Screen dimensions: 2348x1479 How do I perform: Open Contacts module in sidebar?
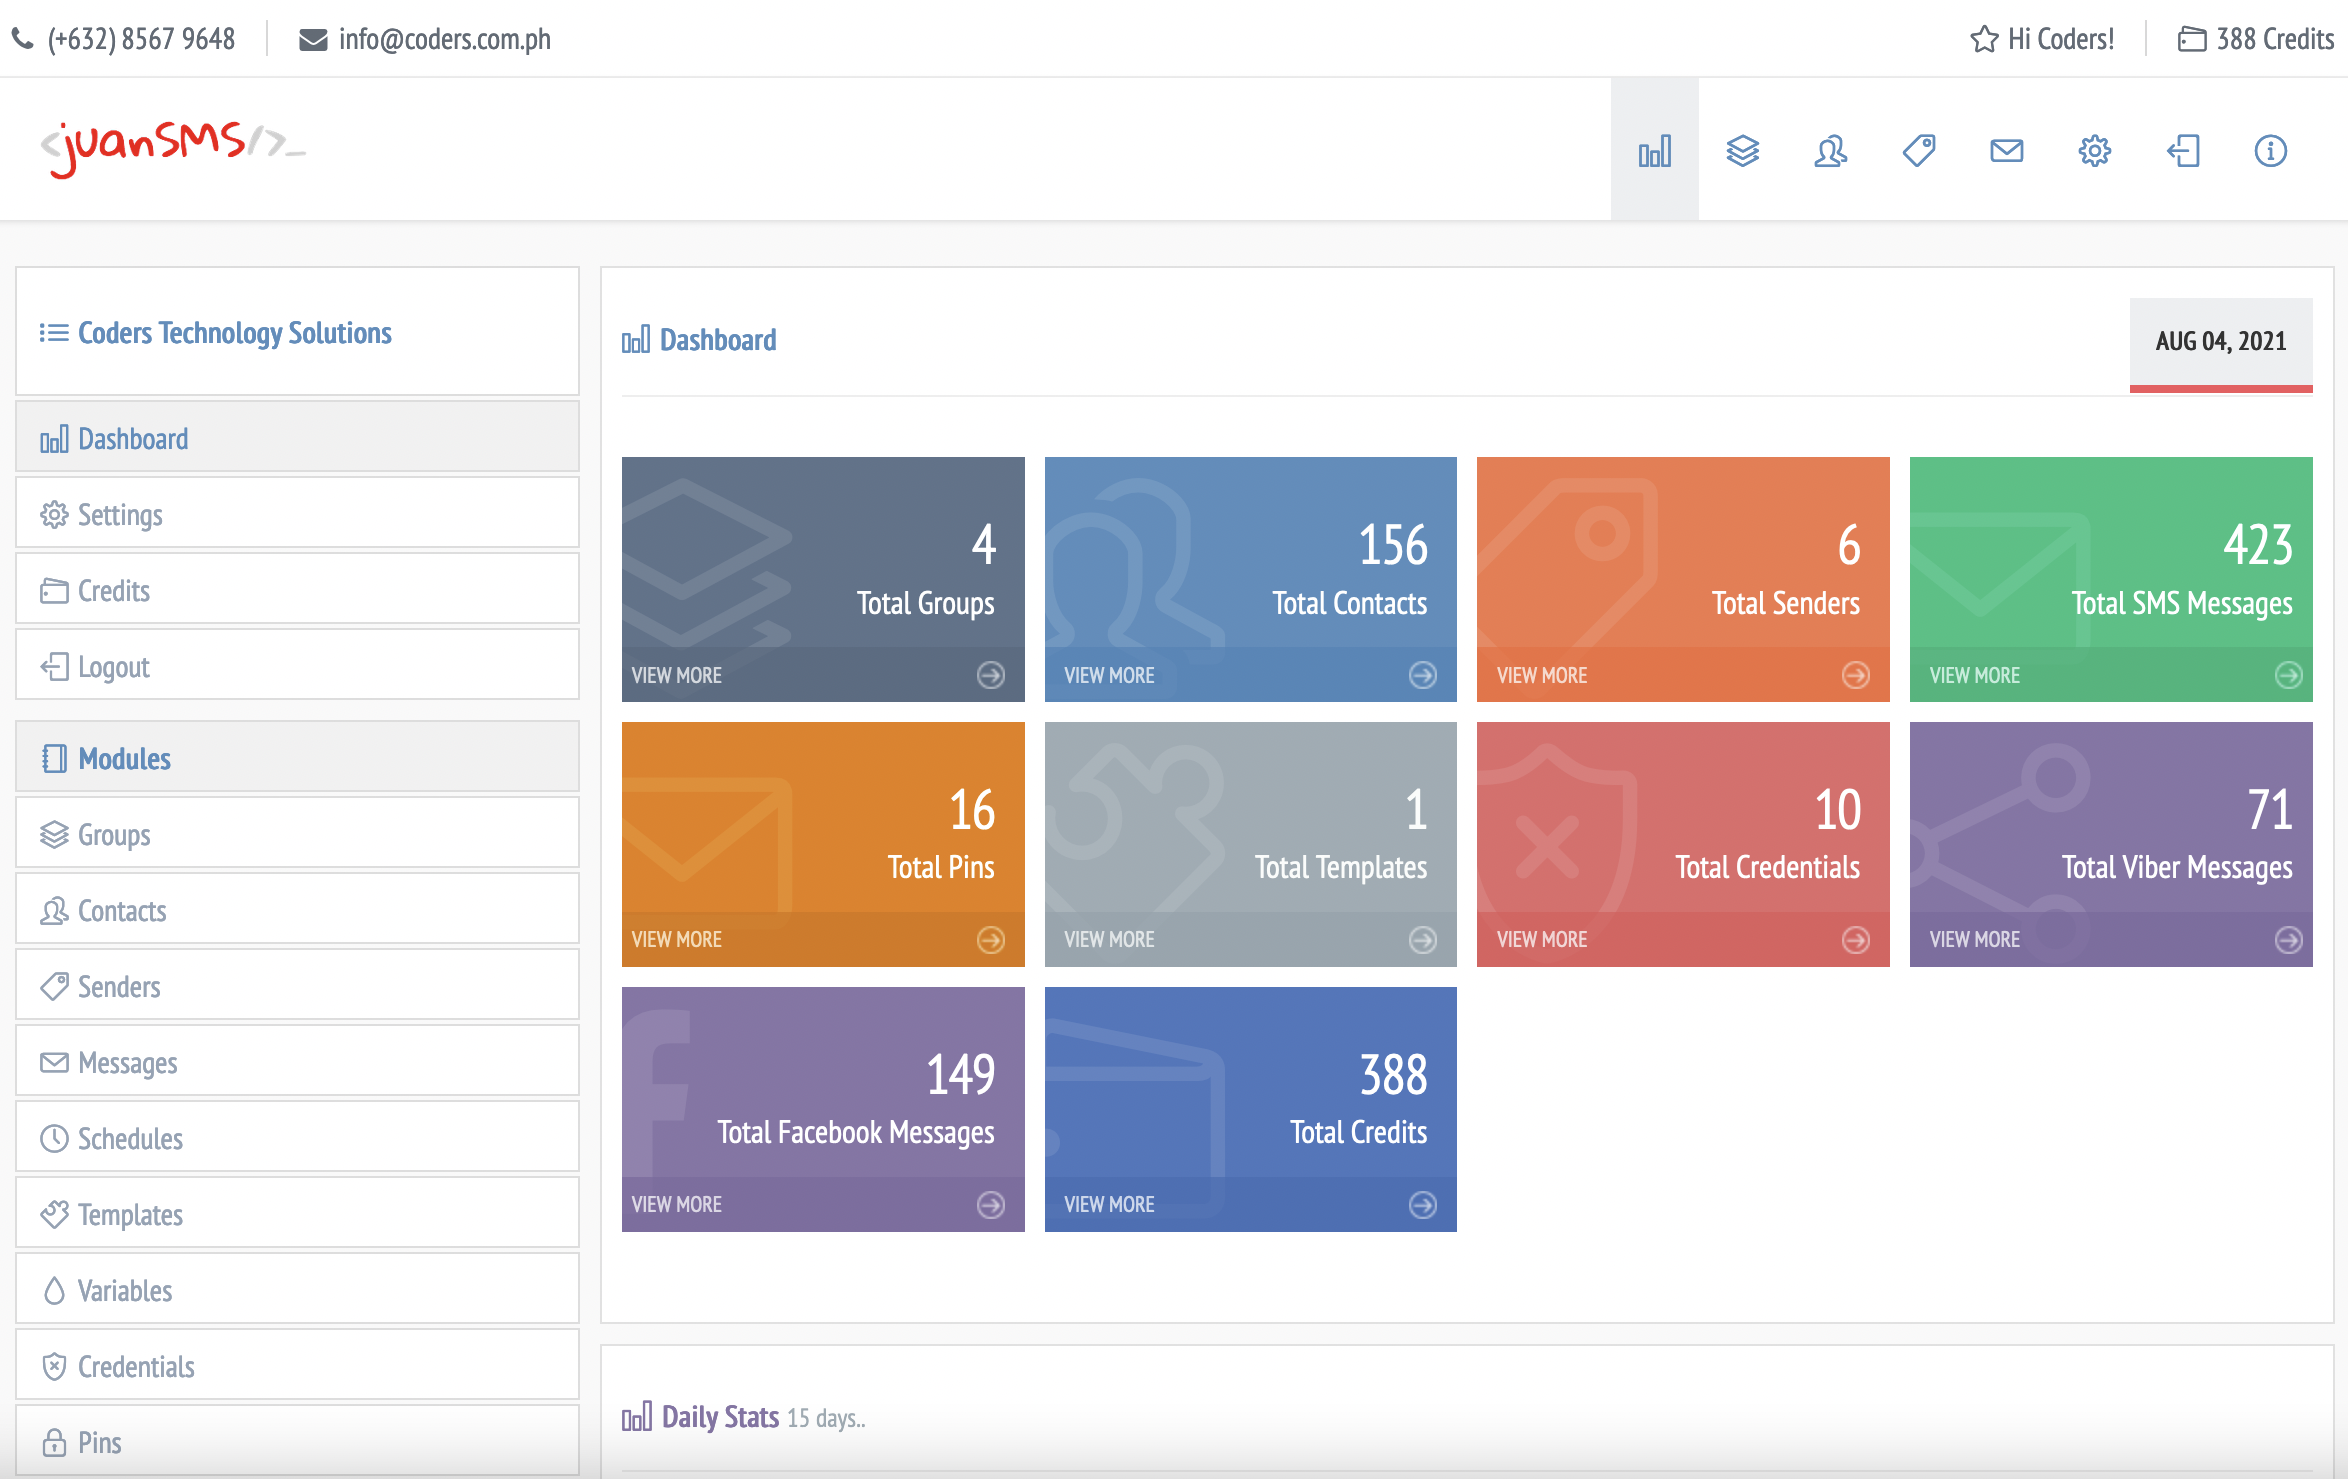[x=297, y=909]
